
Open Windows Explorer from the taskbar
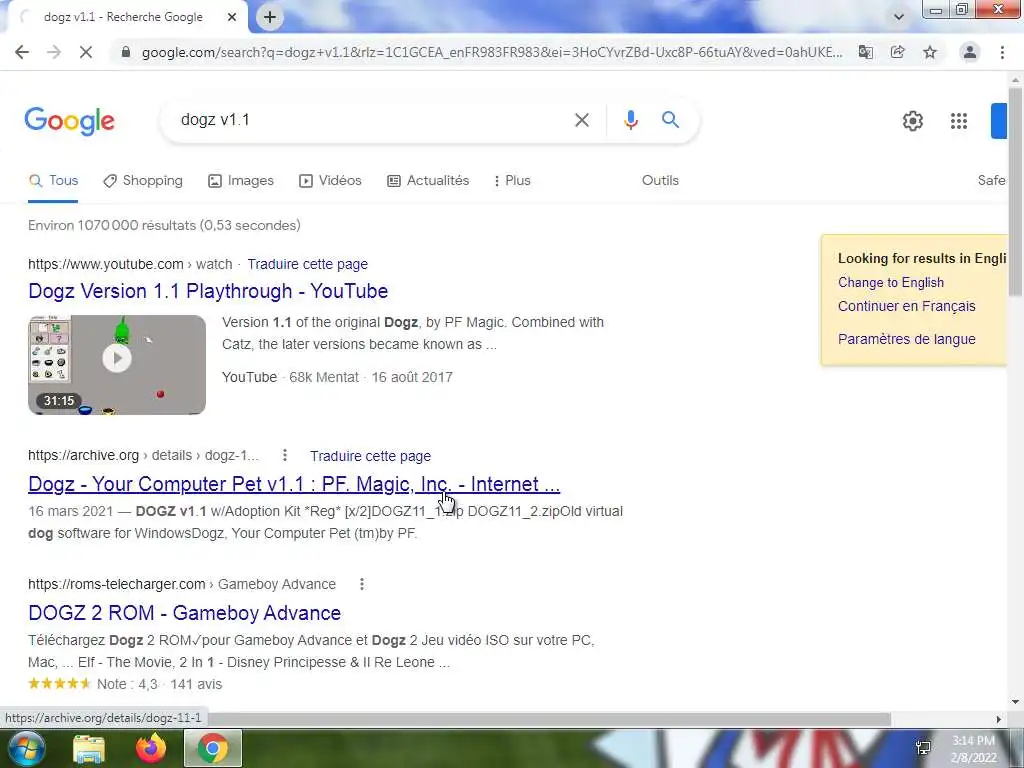coord(89,748)
